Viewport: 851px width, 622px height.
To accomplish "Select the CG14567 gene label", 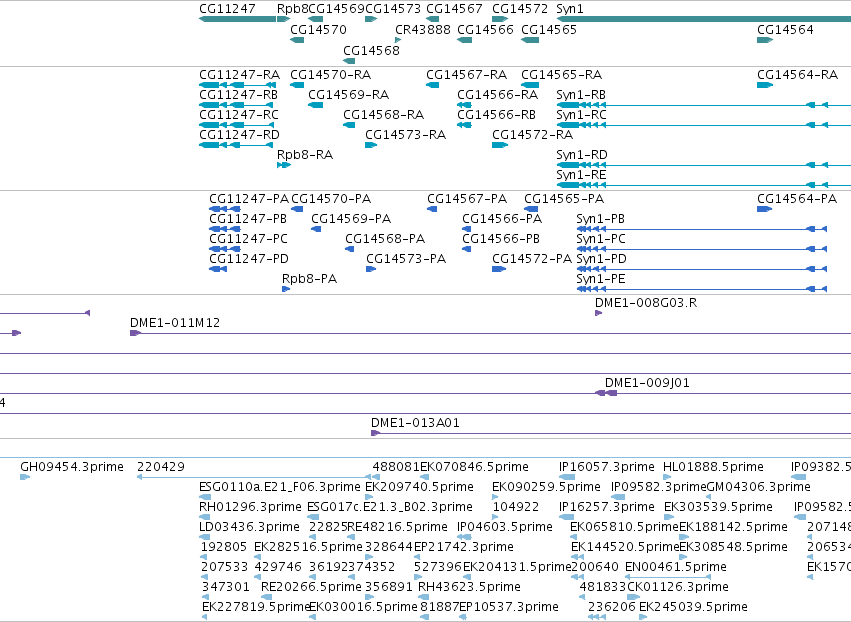I will (454, 9).
